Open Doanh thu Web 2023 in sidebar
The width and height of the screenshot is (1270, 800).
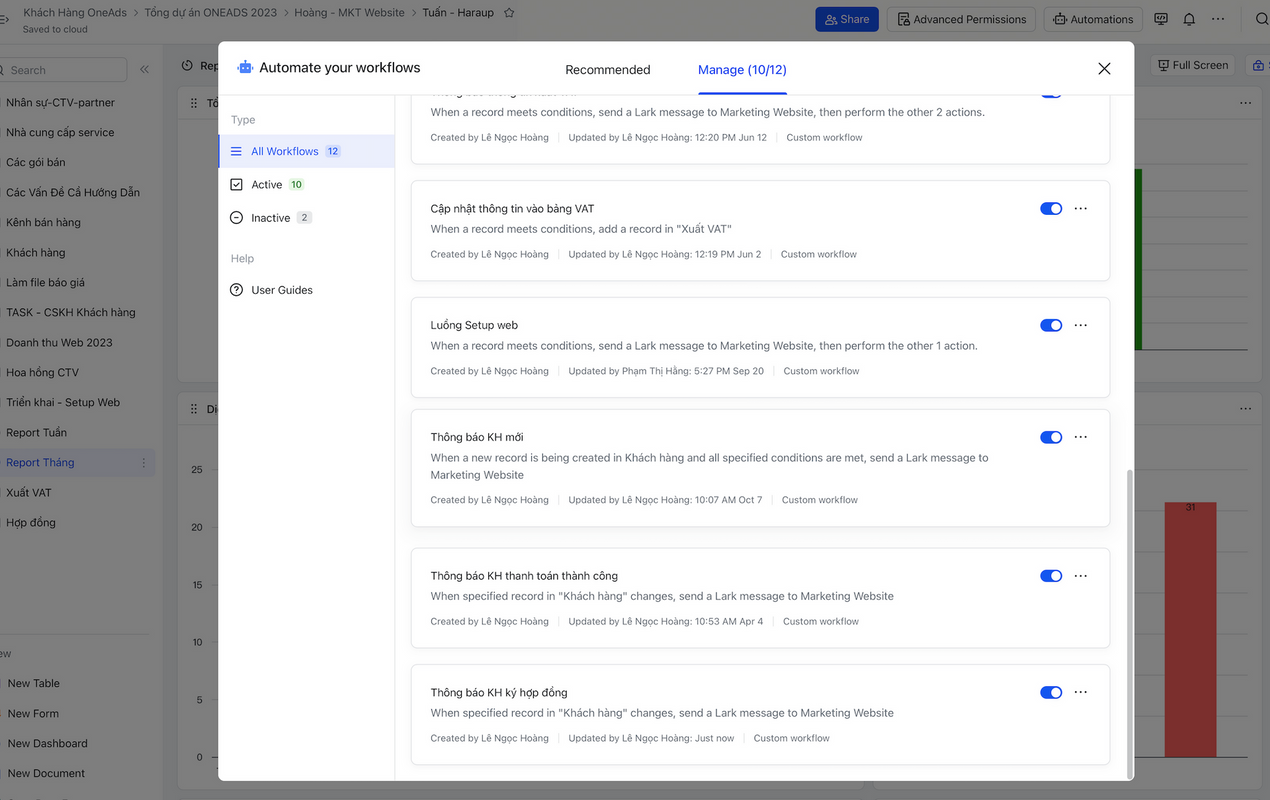point(59,342)
